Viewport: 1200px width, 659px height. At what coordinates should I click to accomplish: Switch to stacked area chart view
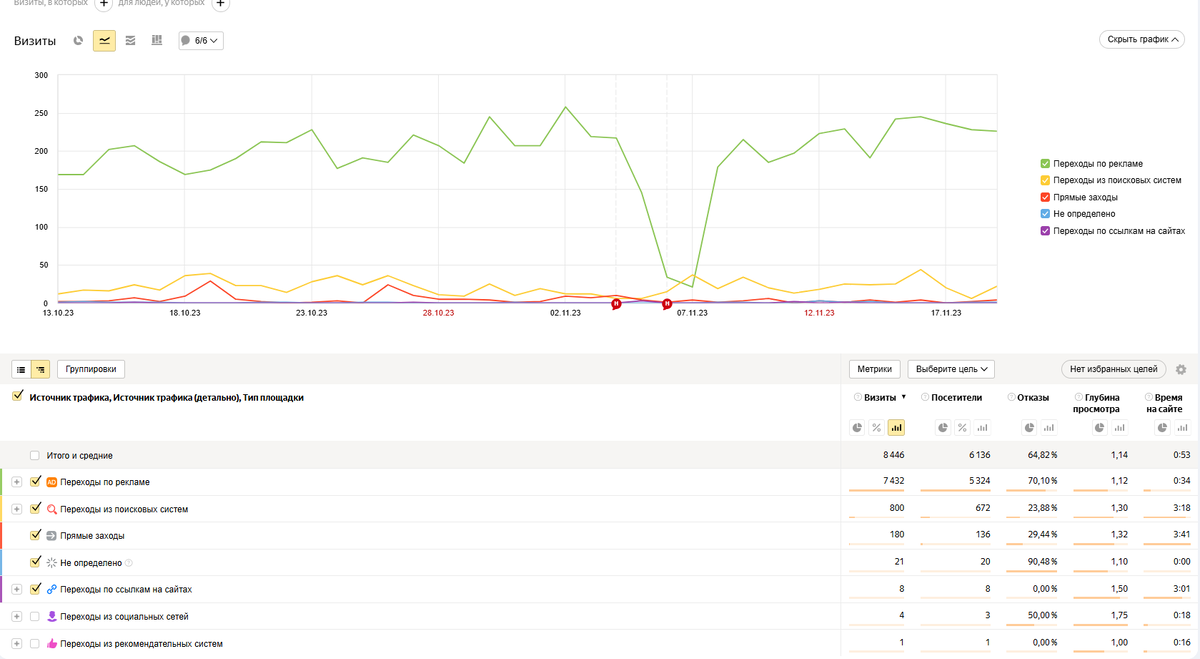tap(130, 41)
